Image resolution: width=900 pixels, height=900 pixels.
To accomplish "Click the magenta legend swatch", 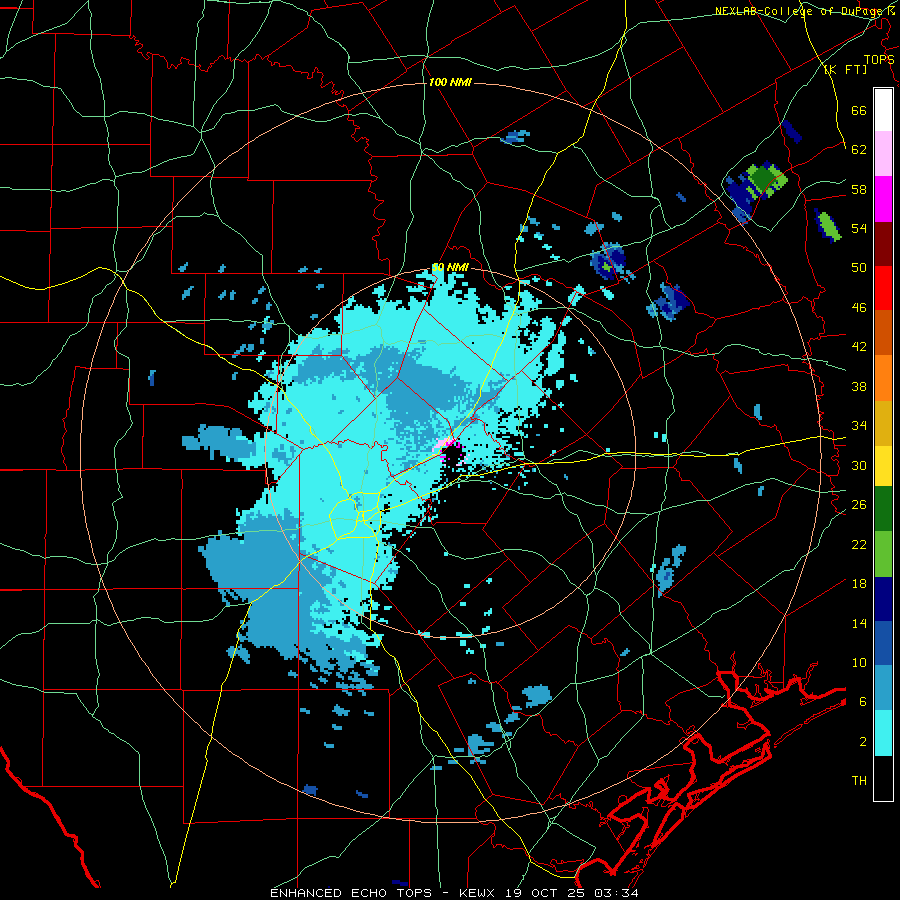I will 883,199.
